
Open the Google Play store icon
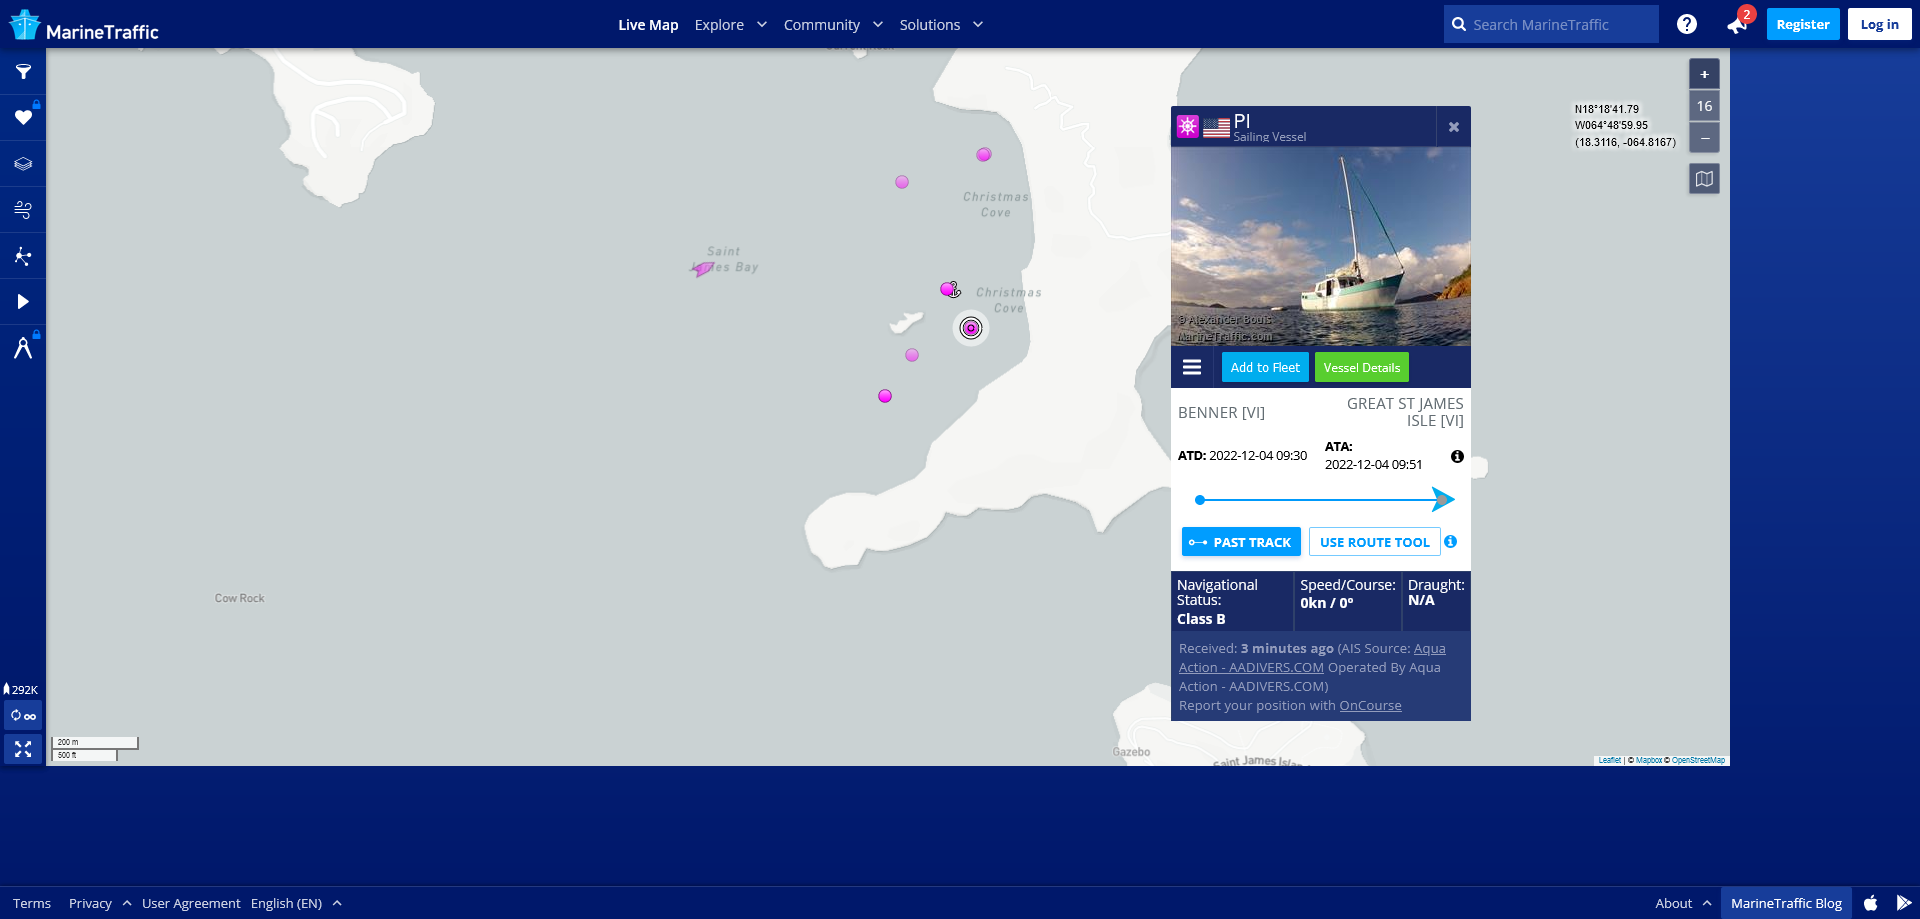[1903, 903]
